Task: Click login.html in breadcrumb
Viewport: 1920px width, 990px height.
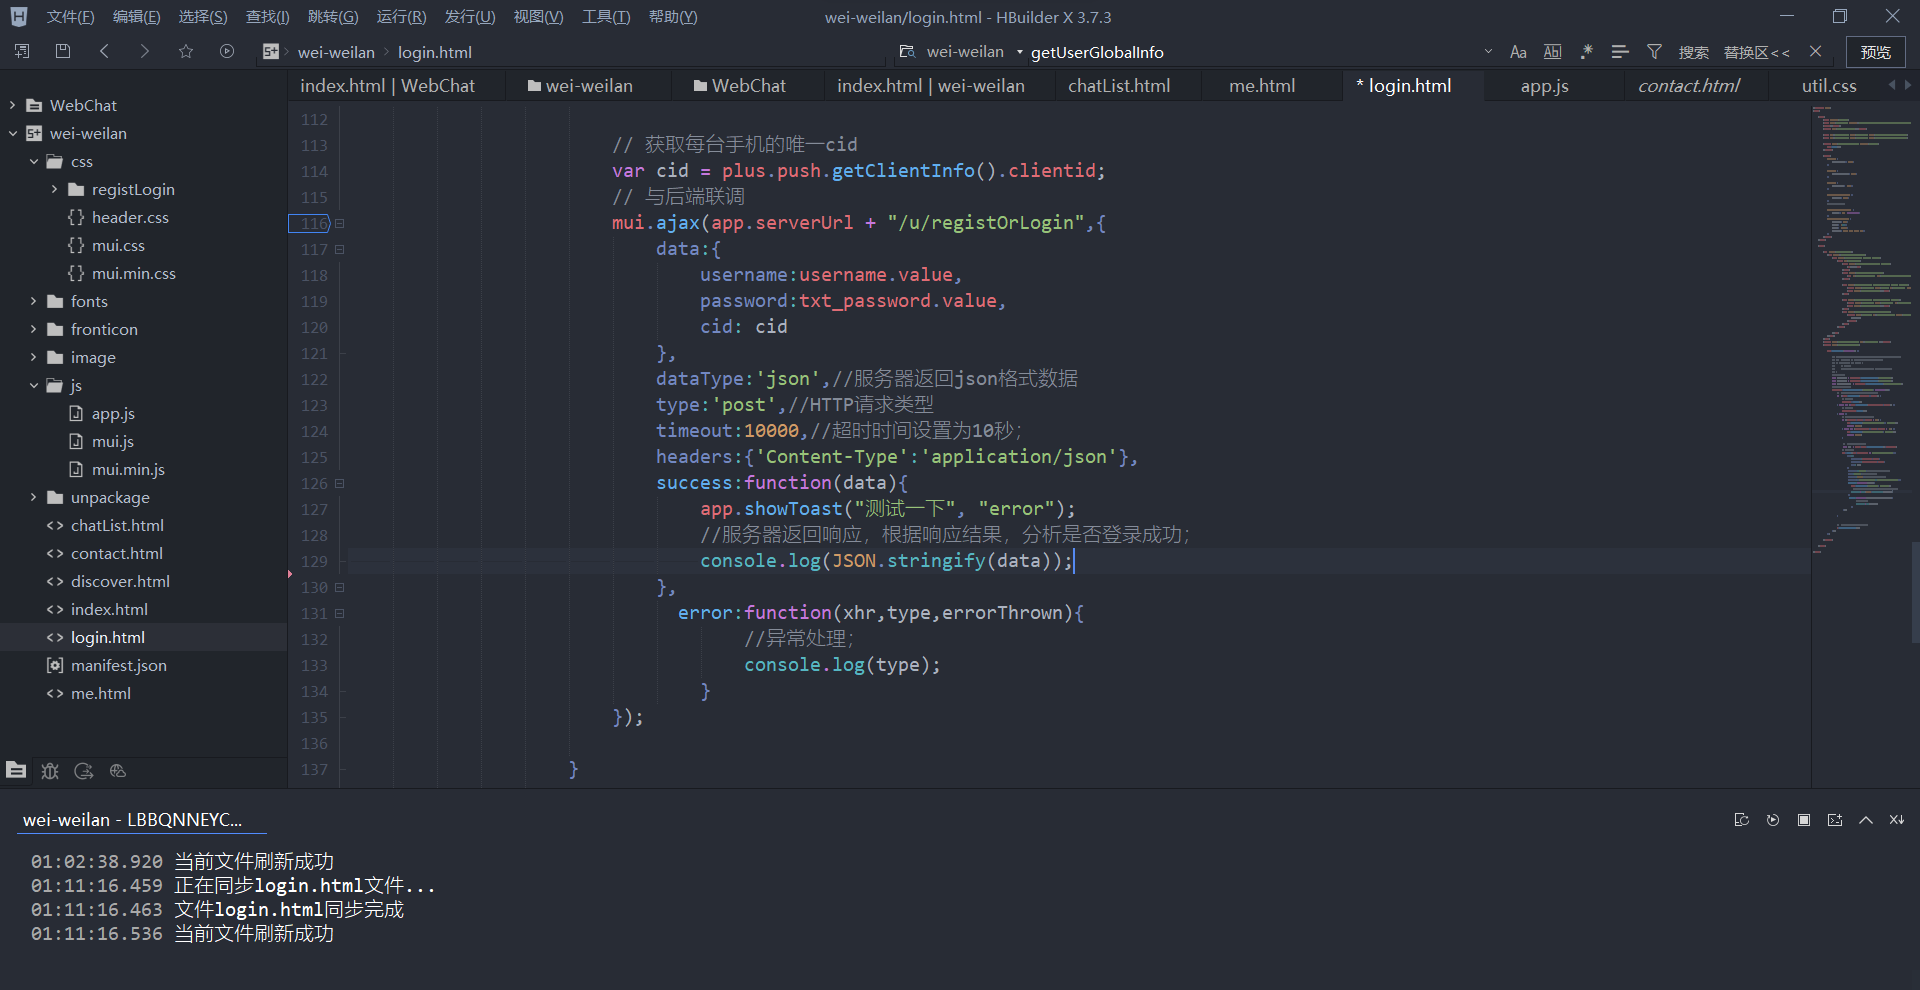Action: click(435, 52)
